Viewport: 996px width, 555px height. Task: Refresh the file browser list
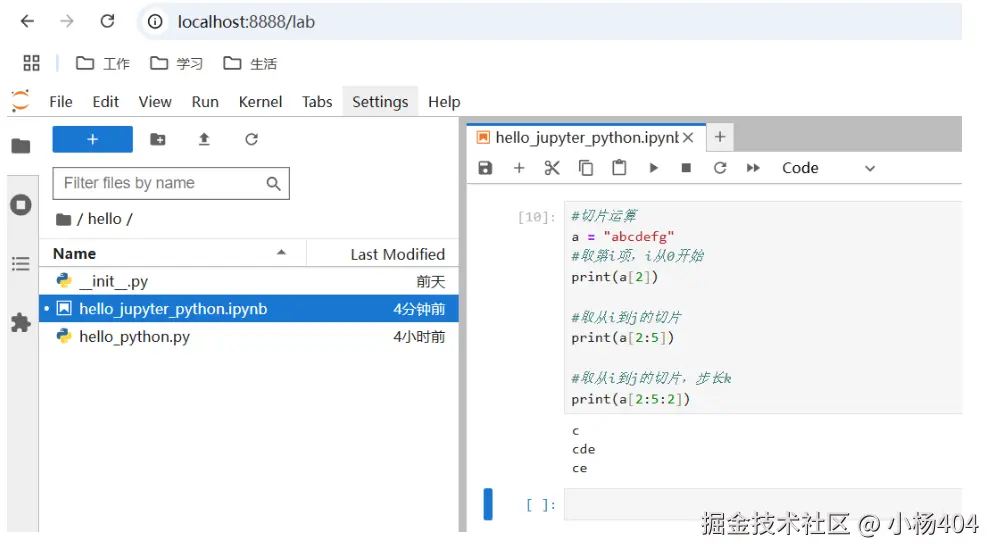[252, 139]
